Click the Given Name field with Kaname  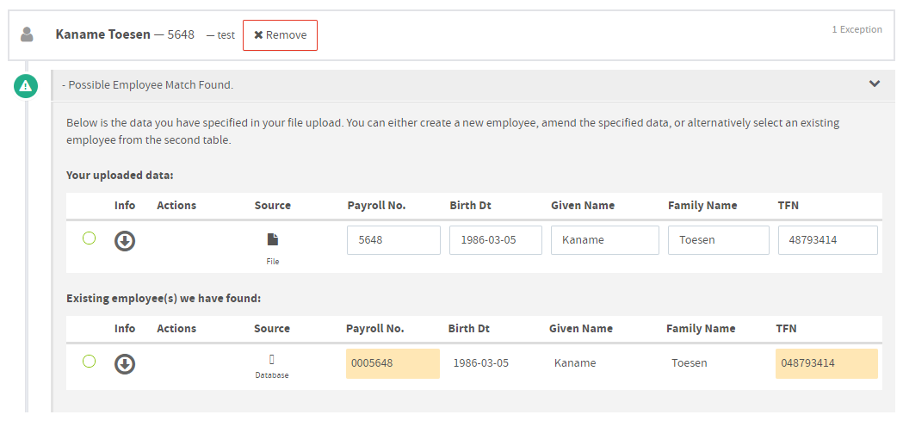click(x=605, y=240)
